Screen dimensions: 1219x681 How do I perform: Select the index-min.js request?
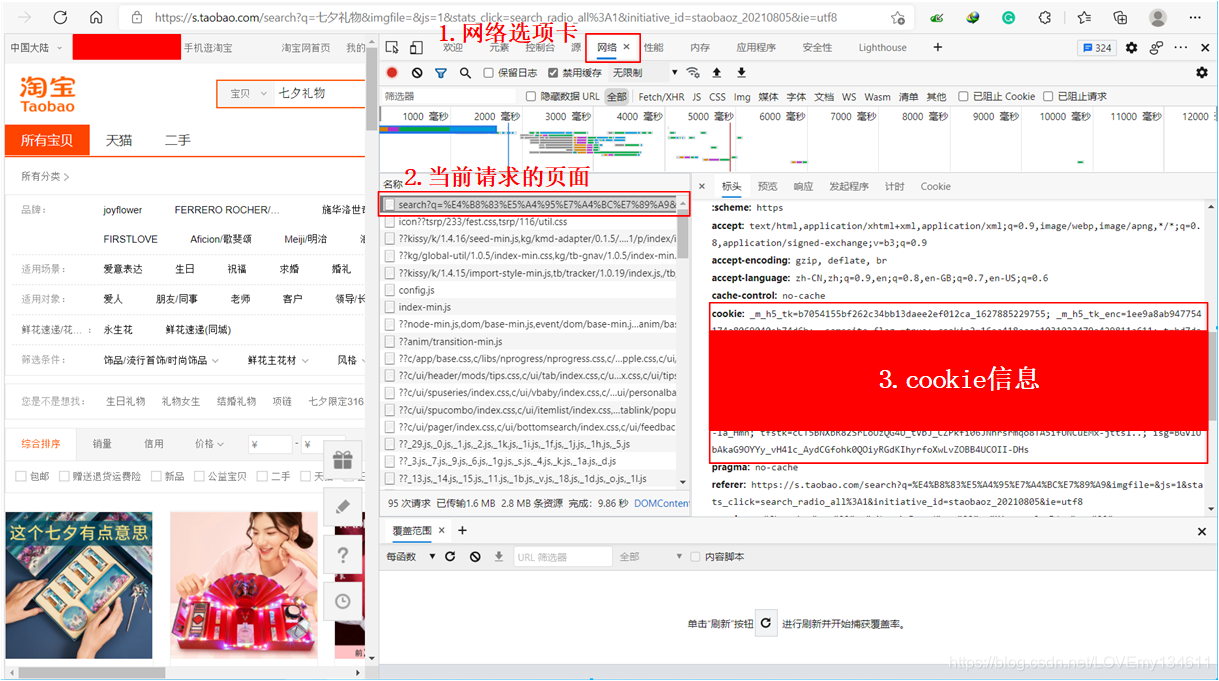[x=535, y=307]
